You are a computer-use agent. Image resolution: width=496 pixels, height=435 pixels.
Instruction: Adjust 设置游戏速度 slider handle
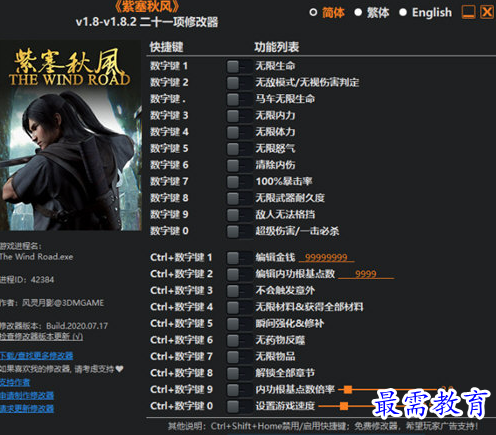click(x=344, y=406)
